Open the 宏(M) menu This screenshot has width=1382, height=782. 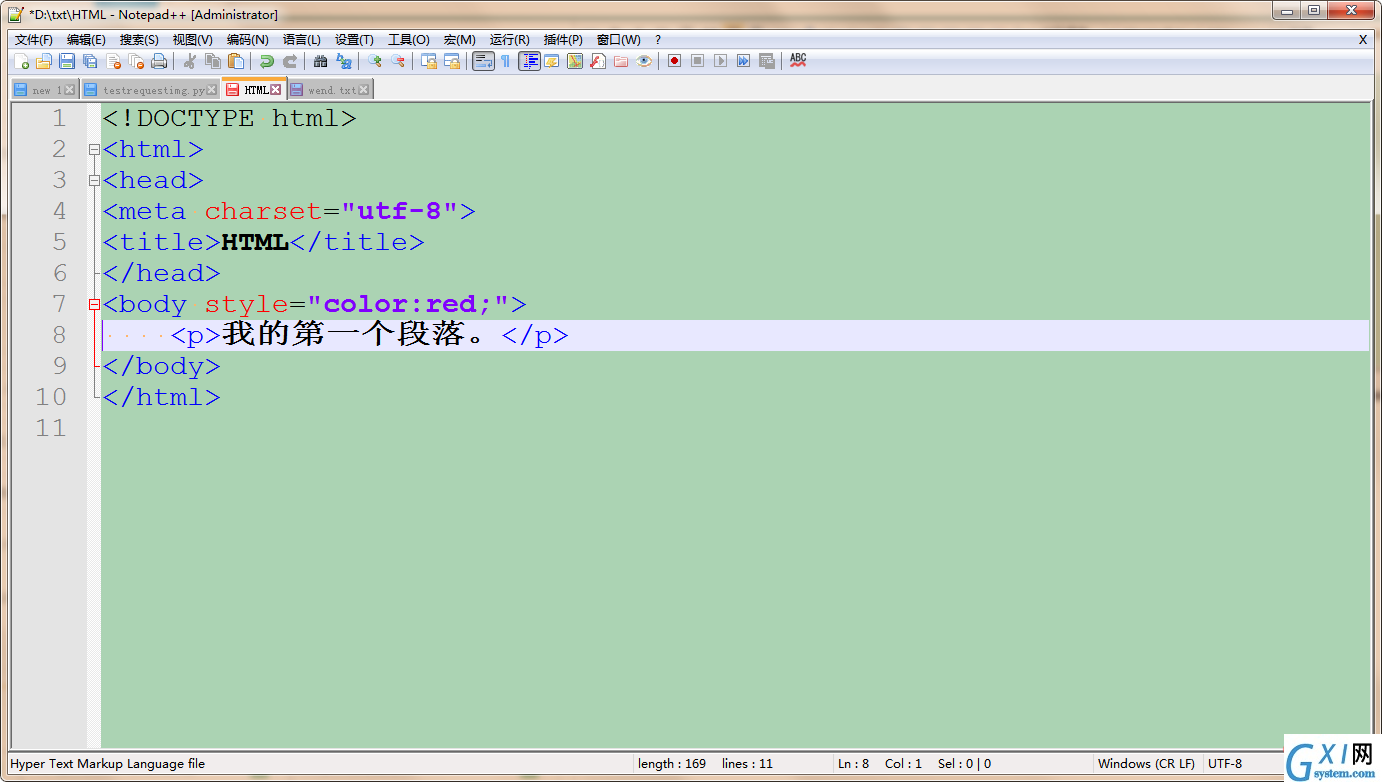point(460,40)
